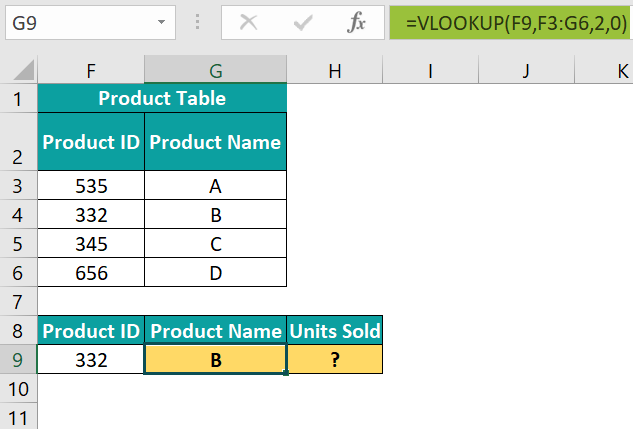Click the Cancel (X) formula bar icon

(x=248, y=22)
